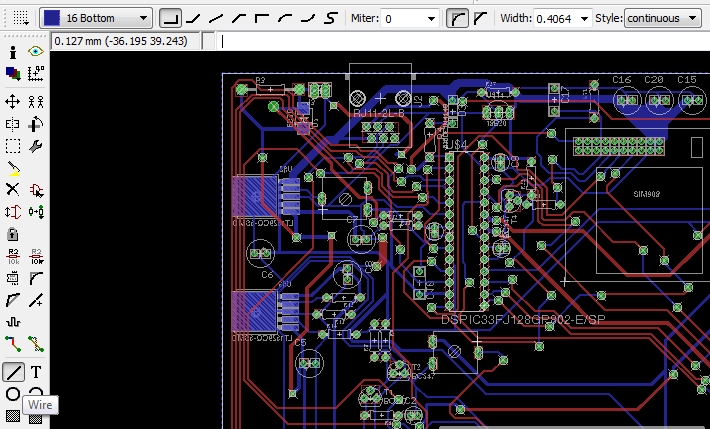Screen dimensions: 710x429
Task: Select the Lock tool padlock icon
Action: click(x=13, y=233)
